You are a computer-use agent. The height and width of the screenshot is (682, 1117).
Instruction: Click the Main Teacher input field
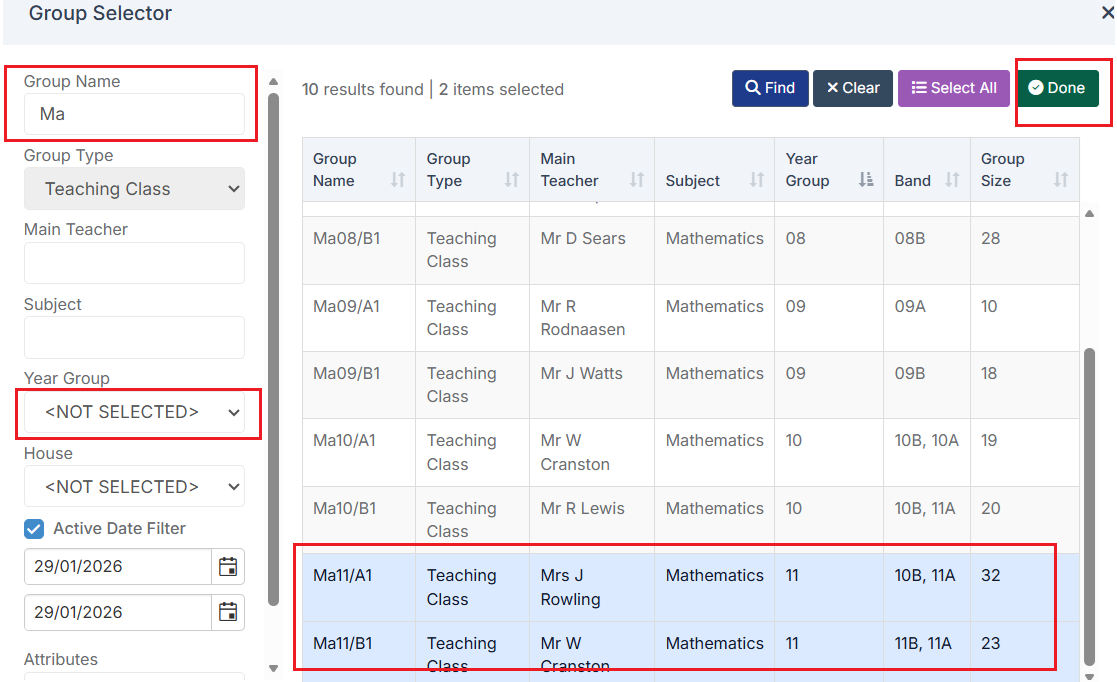click(134, 263)
